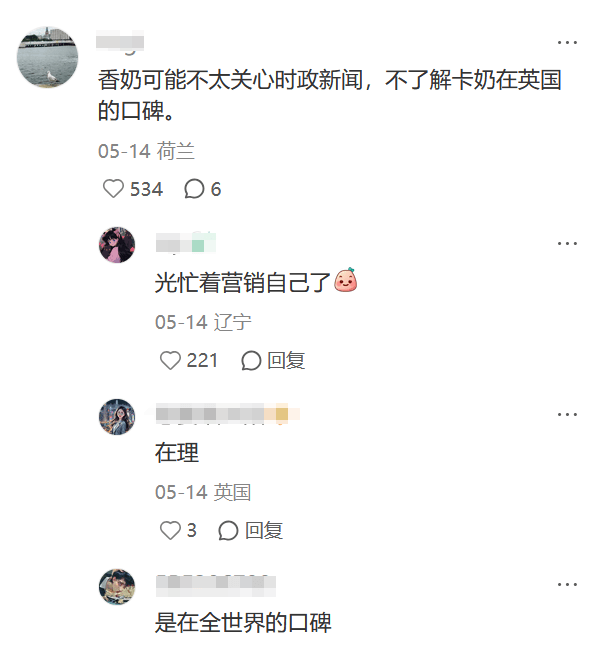Like the 在理 reply with 3 likes

[x=170, y=530]
